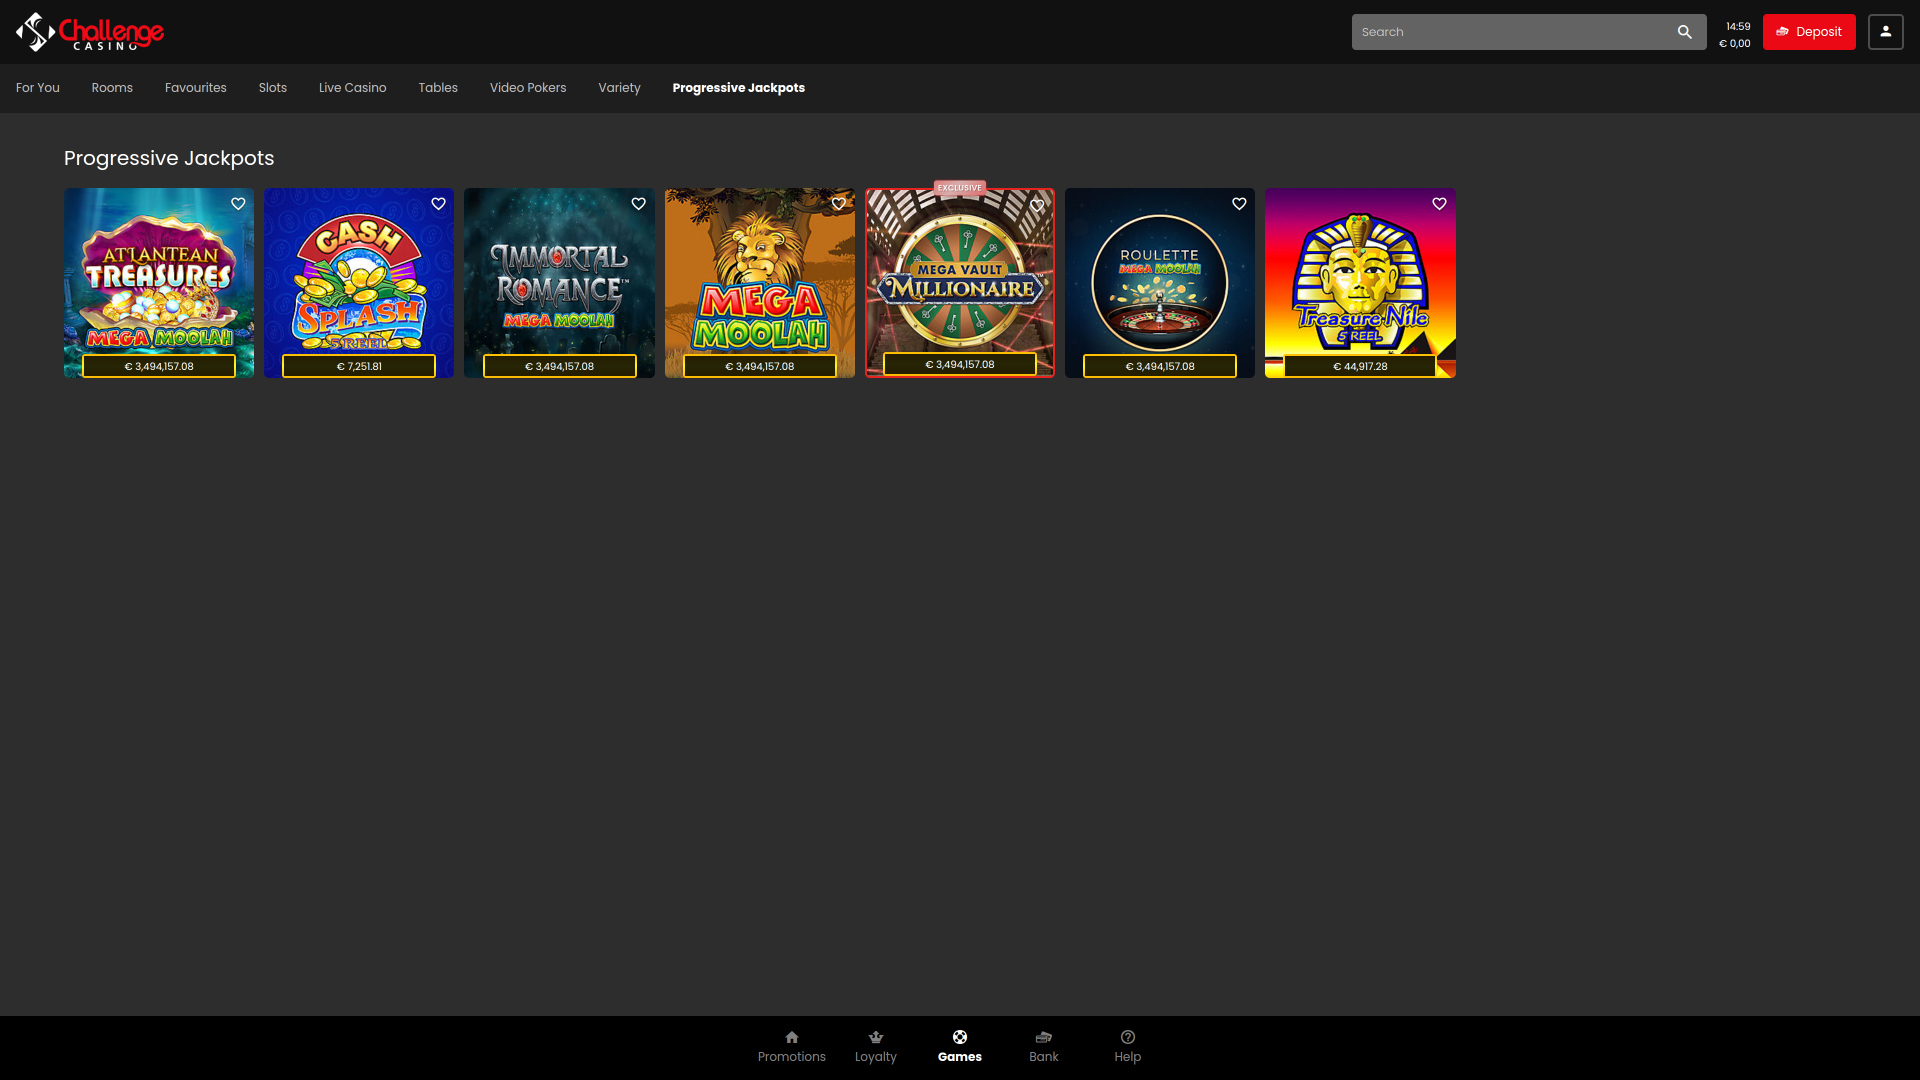Toggle the heart on Cash Splash
Screen dimensions: 1920x1080
(x=438, y=203)
